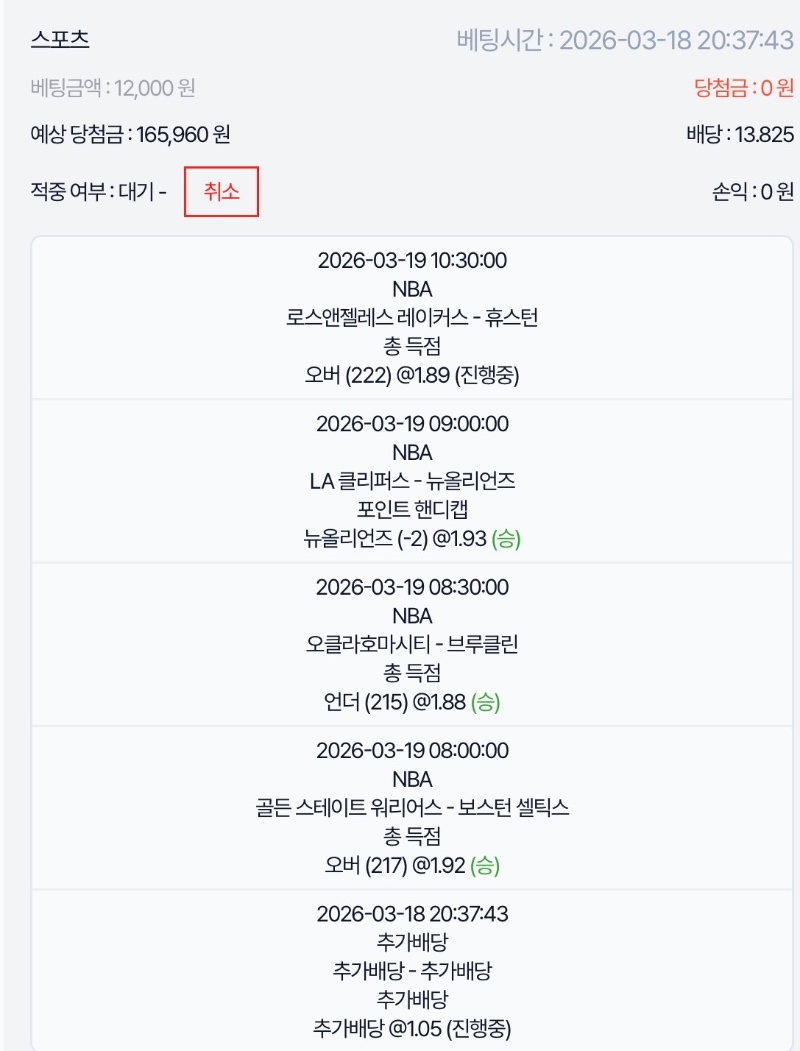Image resolution: width=800 pixels, height=1051 pixels.
Task: Open the LA 클리퍼스 - 뉴올리언즈 match
Action: coord(412,481)
